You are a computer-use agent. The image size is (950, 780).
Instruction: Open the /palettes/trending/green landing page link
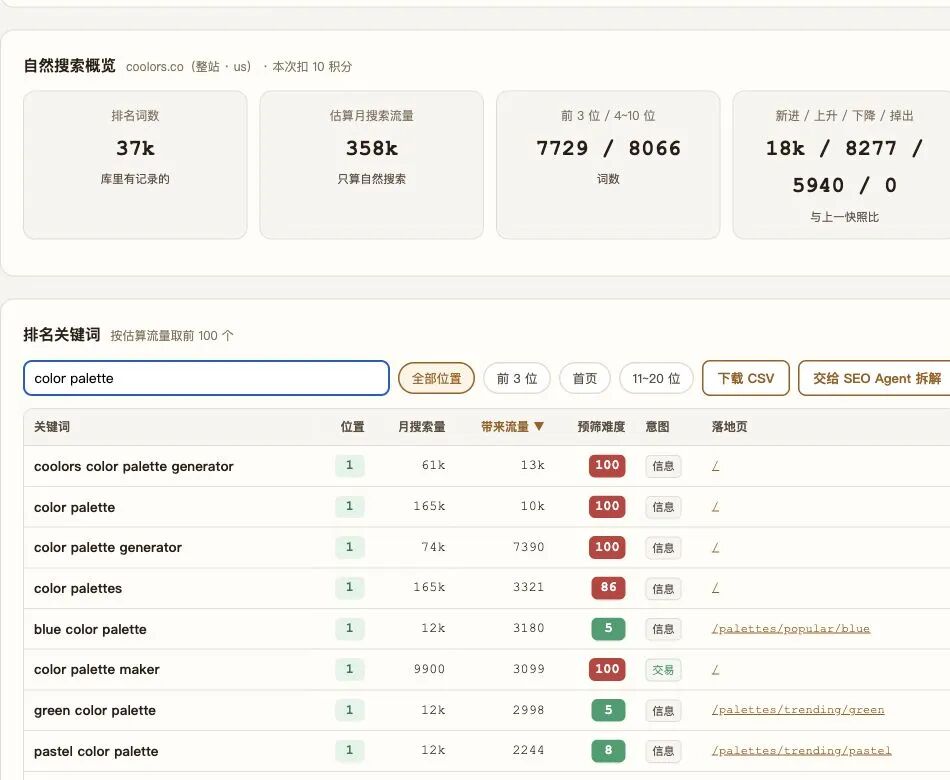click(x=798, y=710)
